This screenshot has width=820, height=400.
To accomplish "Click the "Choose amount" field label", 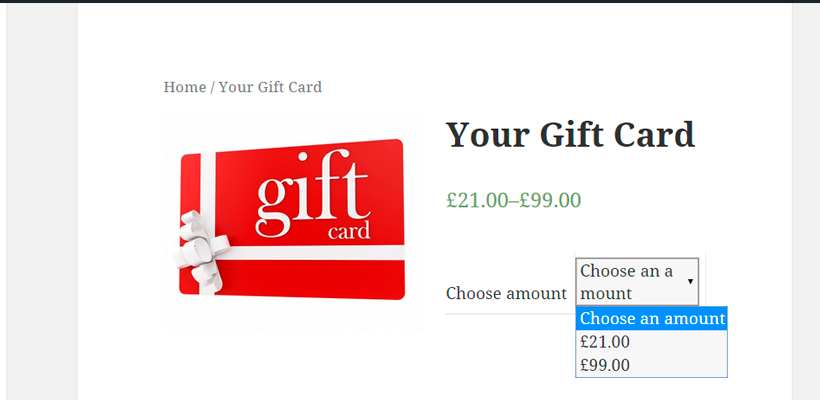I will (506, 293).
